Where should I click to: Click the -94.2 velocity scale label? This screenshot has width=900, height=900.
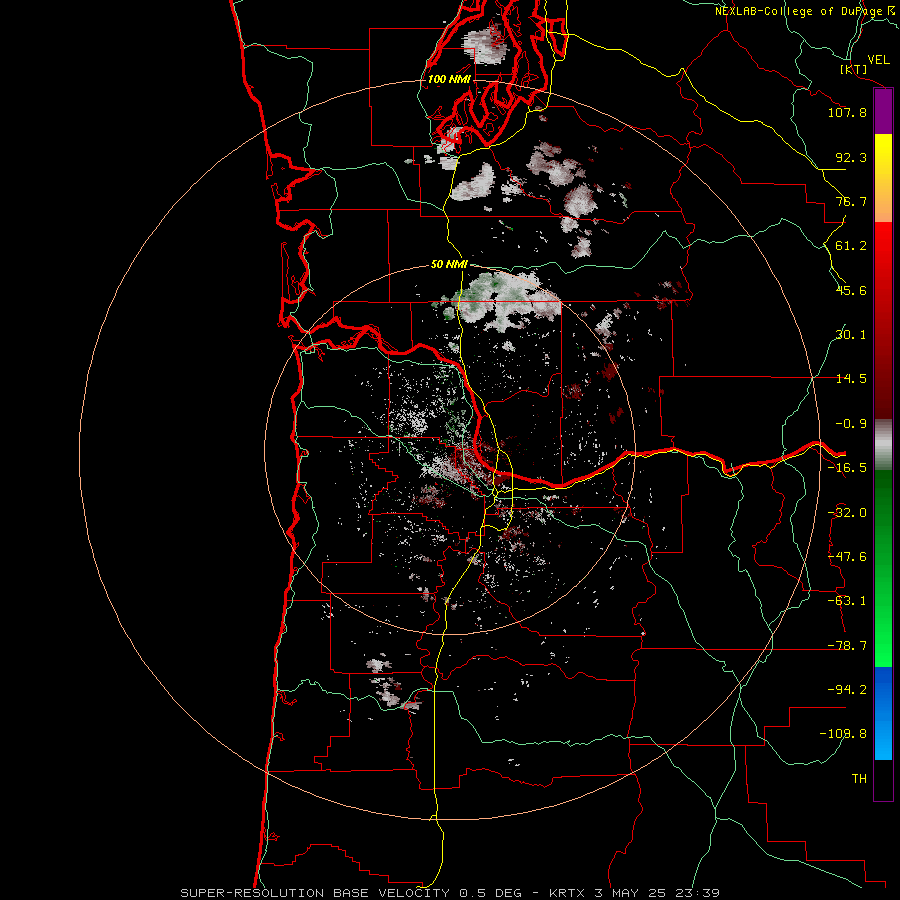coord(847,689)
